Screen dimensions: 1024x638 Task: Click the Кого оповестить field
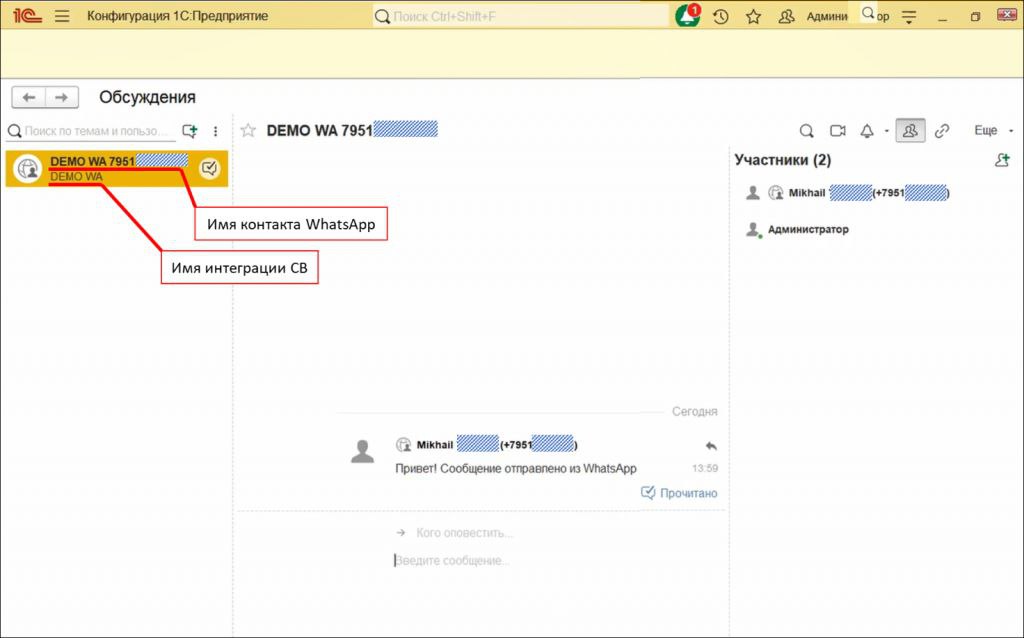(464, 533)
